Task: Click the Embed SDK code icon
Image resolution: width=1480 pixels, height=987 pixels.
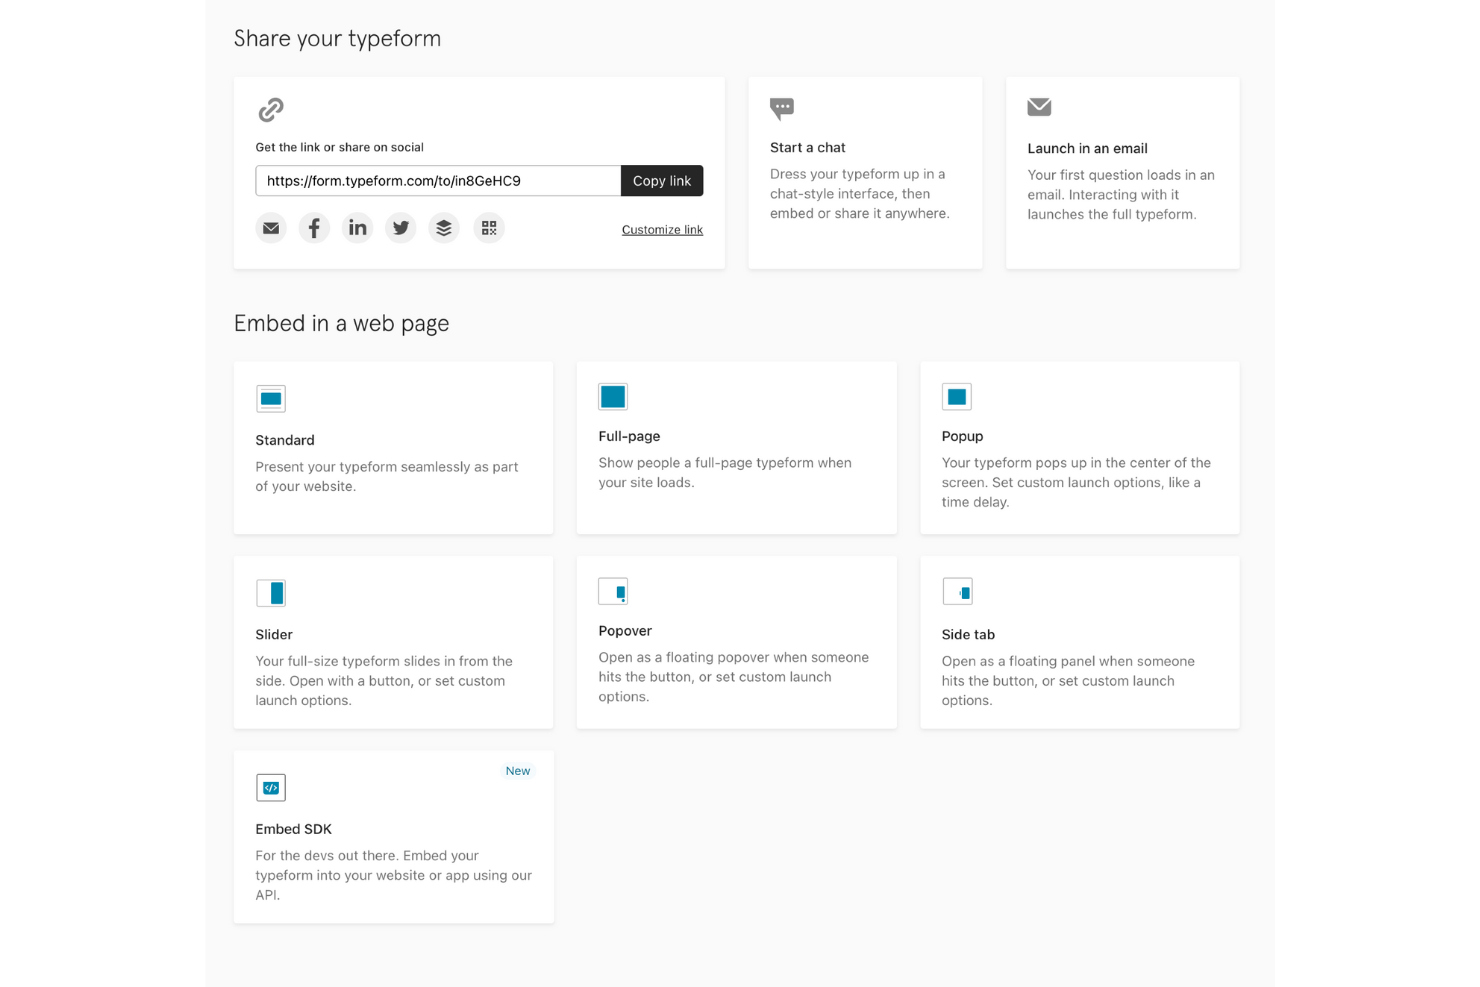Action: pos(270,787)
